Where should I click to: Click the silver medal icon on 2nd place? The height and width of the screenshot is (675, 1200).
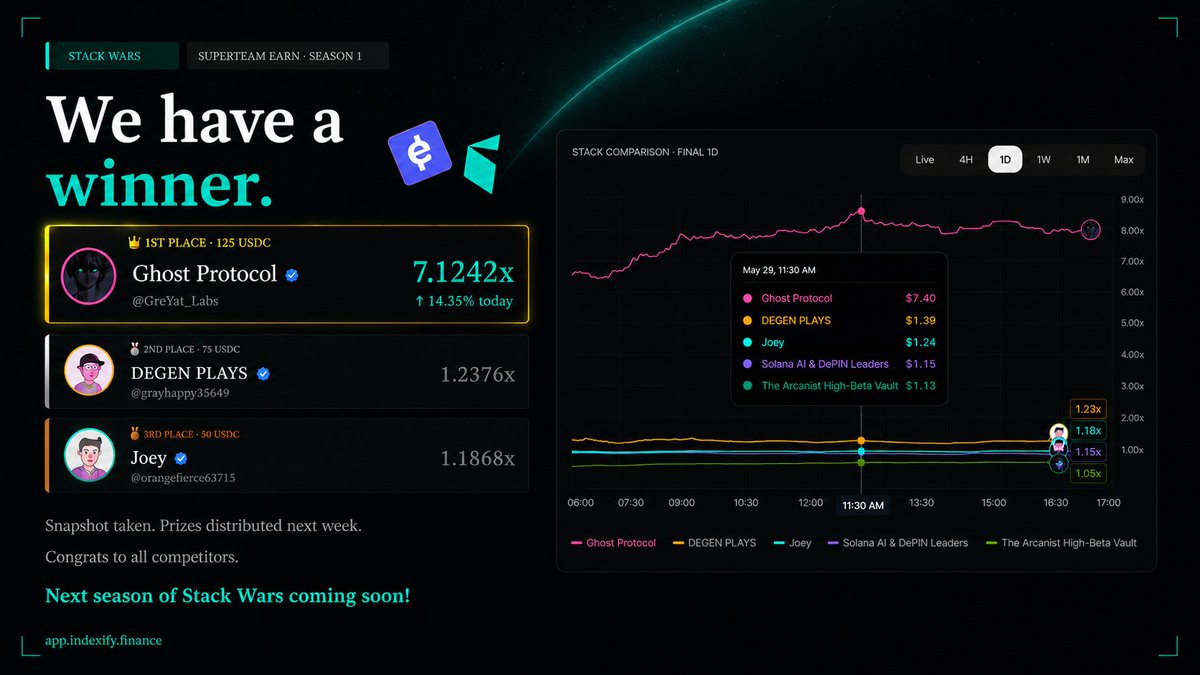pyautogui.click(x=136, y=349)
